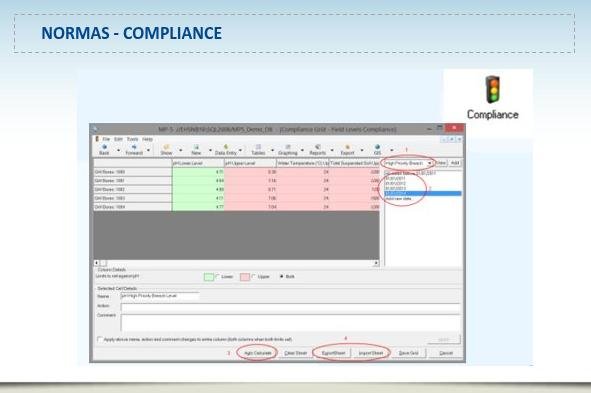Select the Upper limit radio button
The width and height of the screenshot is (591, 393).
(x=254, y=277)
